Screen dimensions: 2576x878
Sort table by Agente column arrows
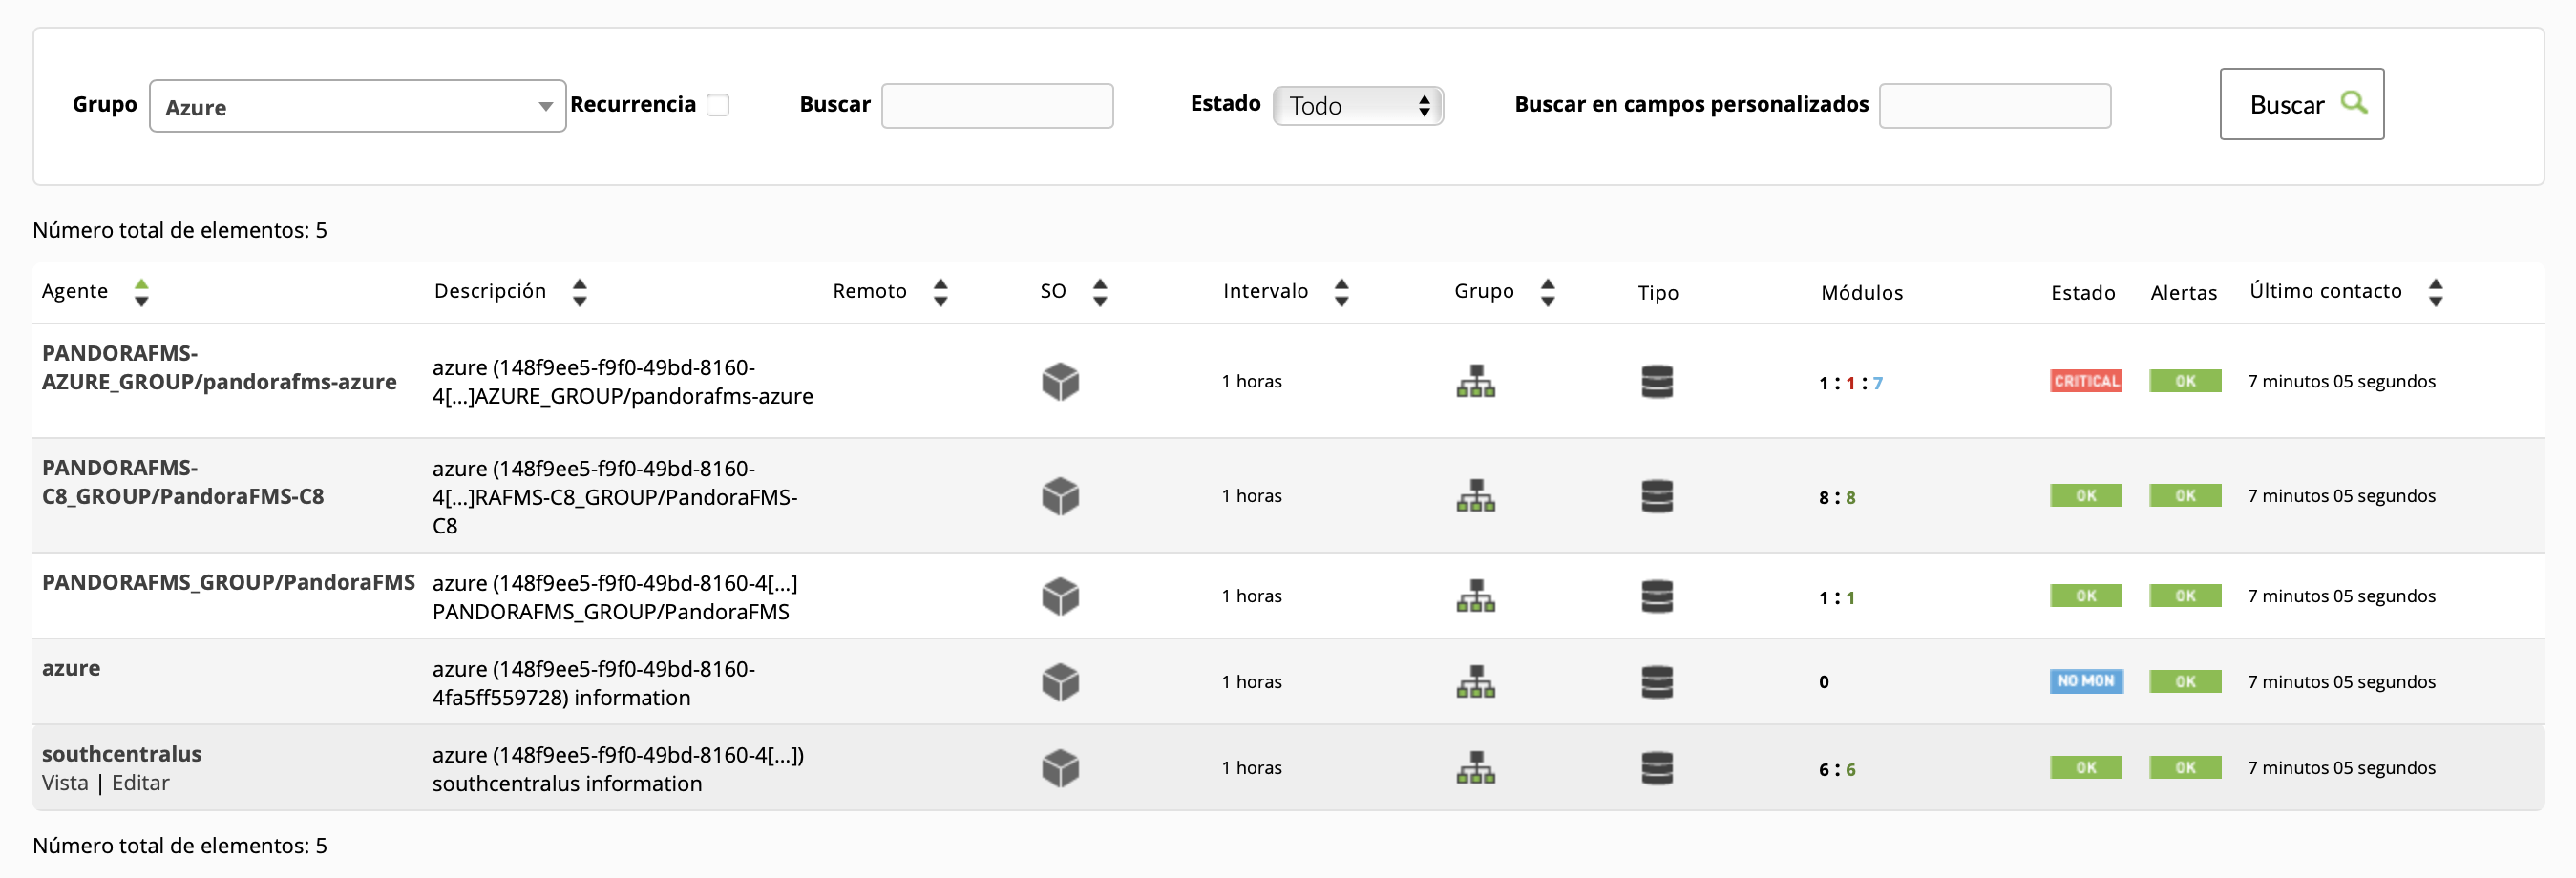[141, 292]
